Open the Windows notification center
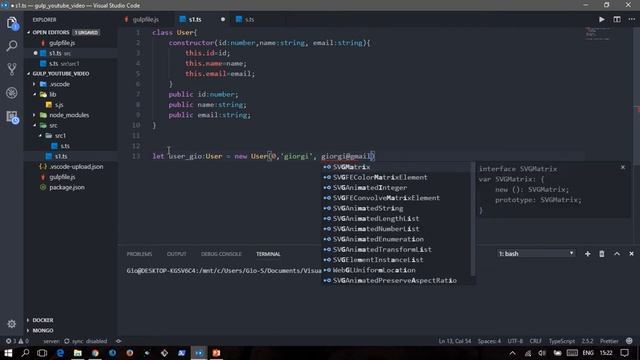This screenshot has height=360, width=640. click(624, 353)
